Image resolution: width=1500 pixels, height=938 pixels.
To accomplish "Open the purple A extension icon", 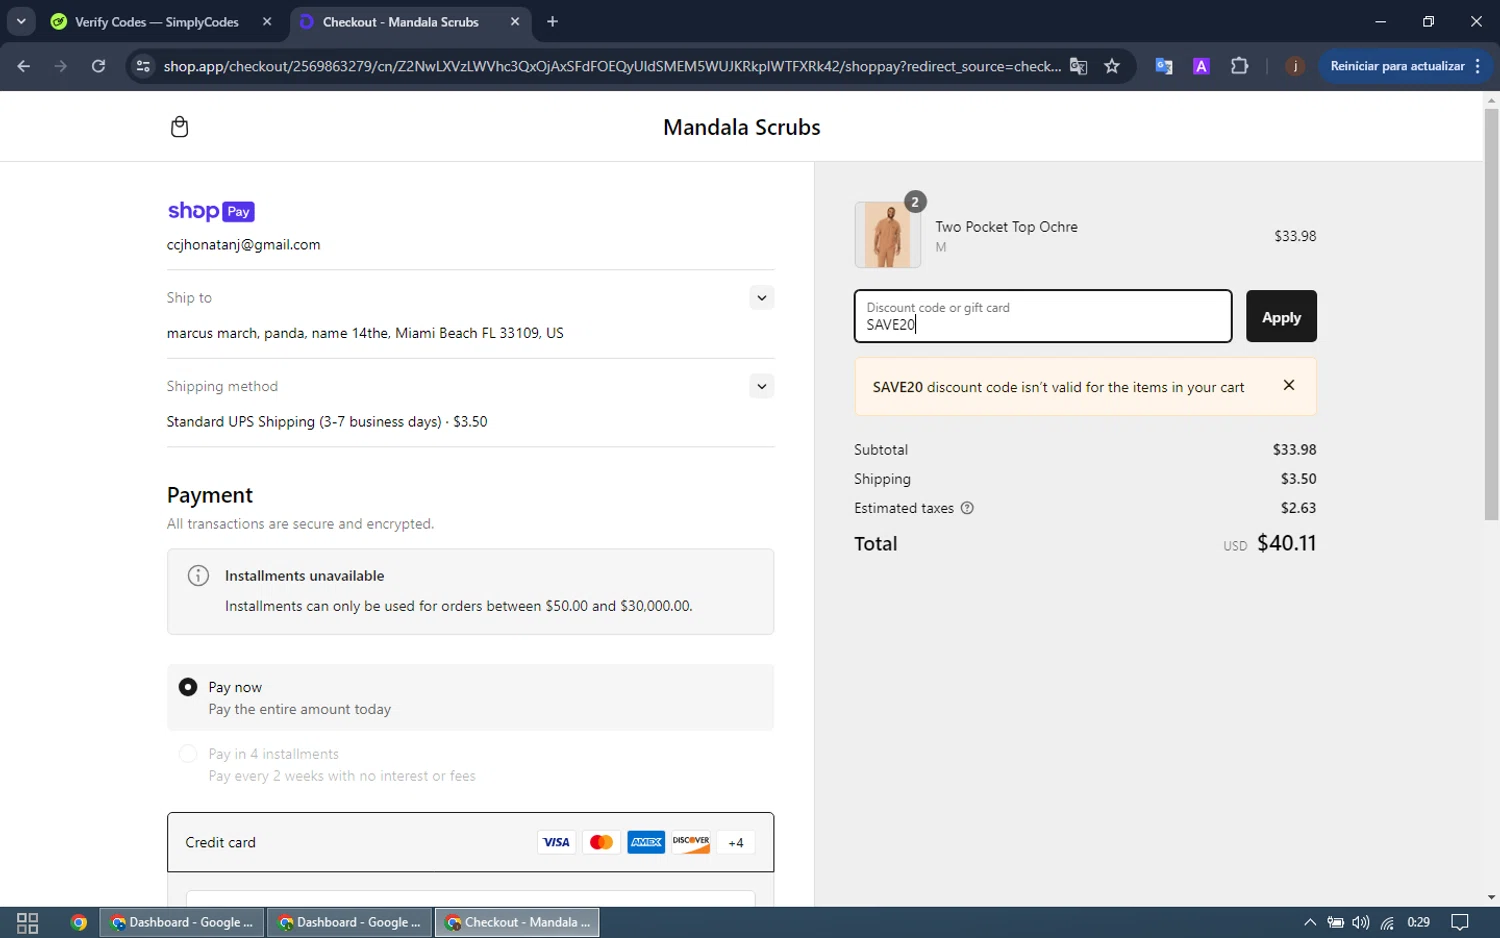I will tap(1202, 66).
